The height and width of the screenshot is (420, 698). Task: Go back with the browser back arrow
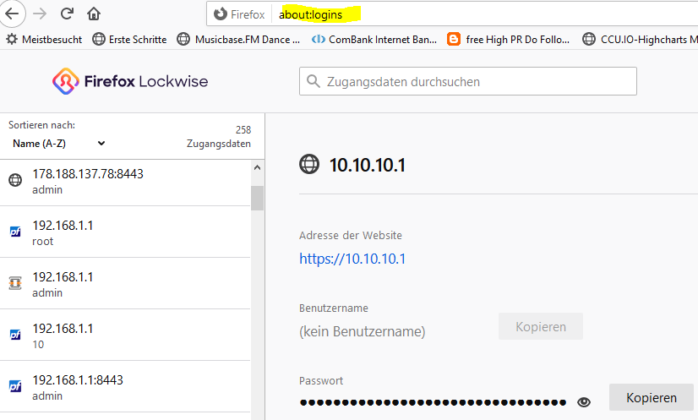tap(12, 13)
